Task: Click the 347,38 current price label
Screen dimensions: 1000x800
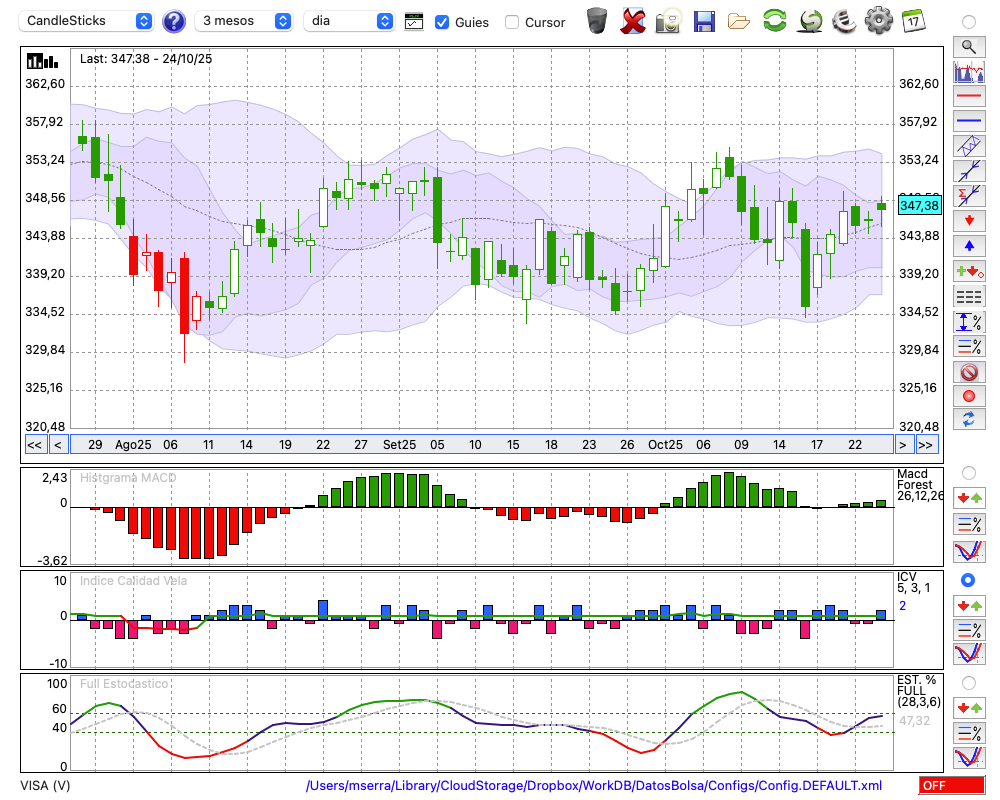Action: tap(919, 205)
